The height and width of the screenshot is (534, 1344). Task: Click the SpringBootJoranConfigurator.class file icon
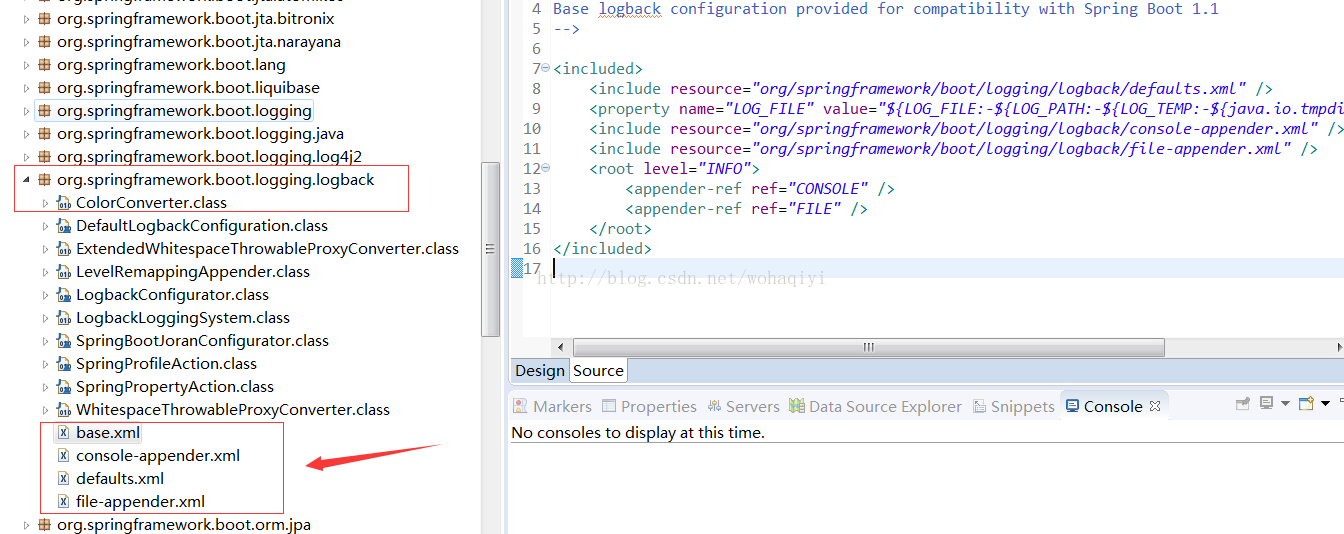[64, 341]
